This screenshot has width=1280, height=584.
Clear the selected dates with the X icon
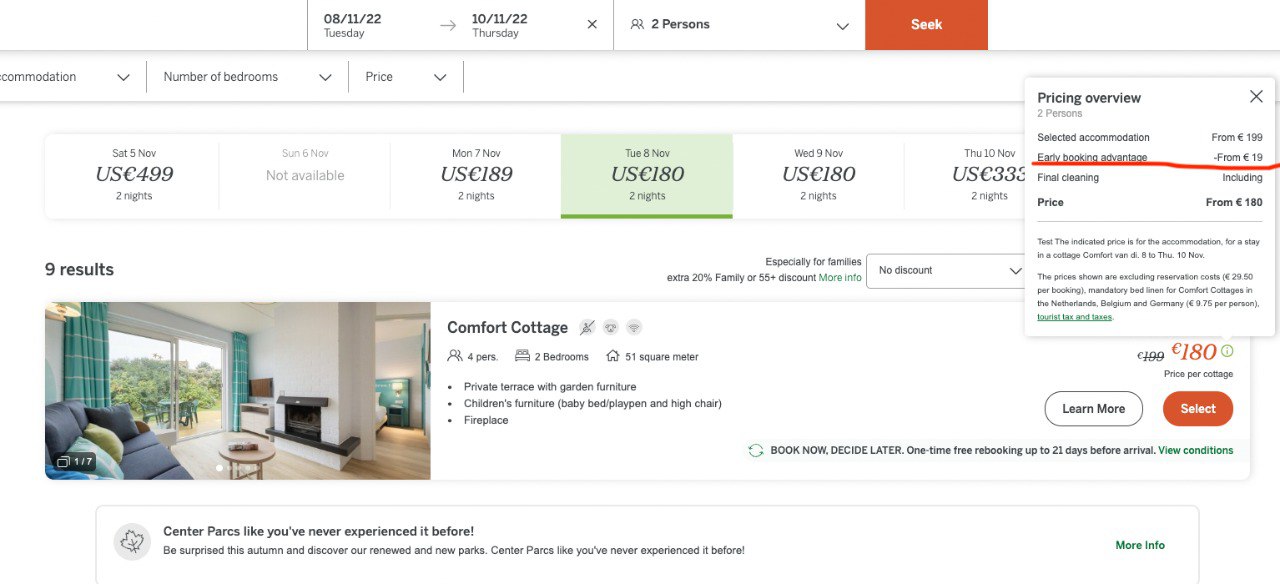coord(592,25)
